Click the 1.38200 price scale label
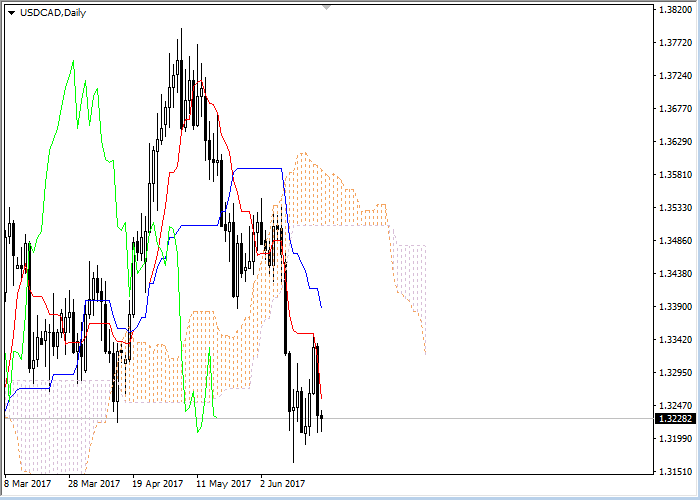 point(675,9)
